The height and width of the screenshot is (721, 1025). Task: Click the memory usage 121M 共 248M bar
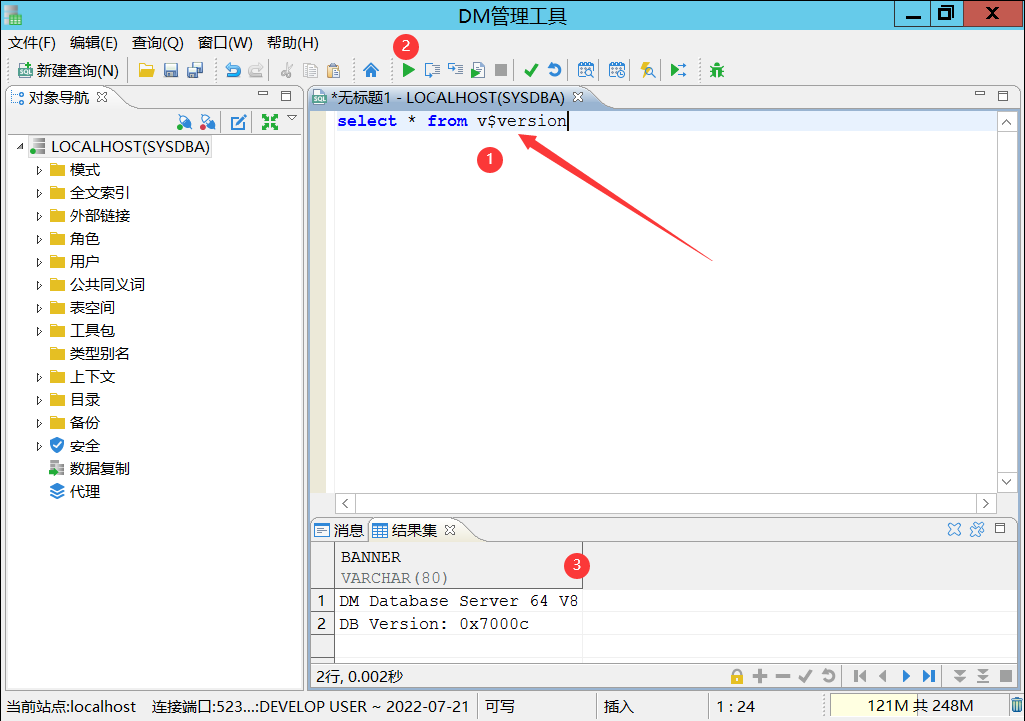920,706
